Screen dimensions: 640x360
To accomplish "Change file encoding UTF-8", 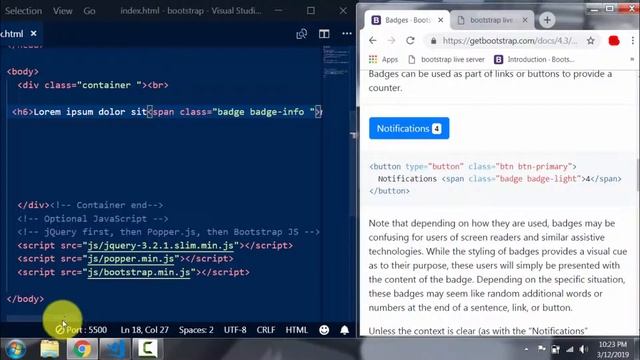I will (235, 330).
